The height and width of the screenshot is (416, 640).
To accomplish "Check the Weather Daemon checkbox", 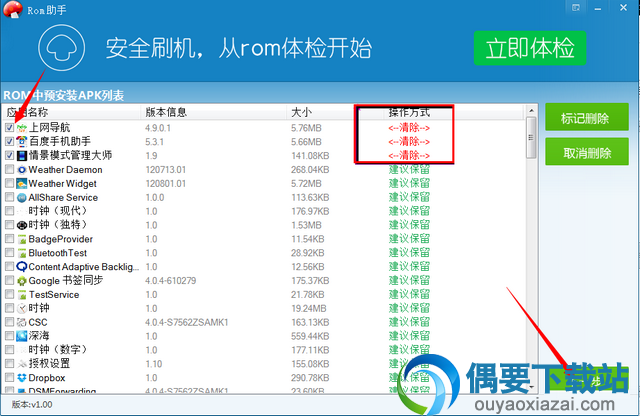I will click(9, 169).
